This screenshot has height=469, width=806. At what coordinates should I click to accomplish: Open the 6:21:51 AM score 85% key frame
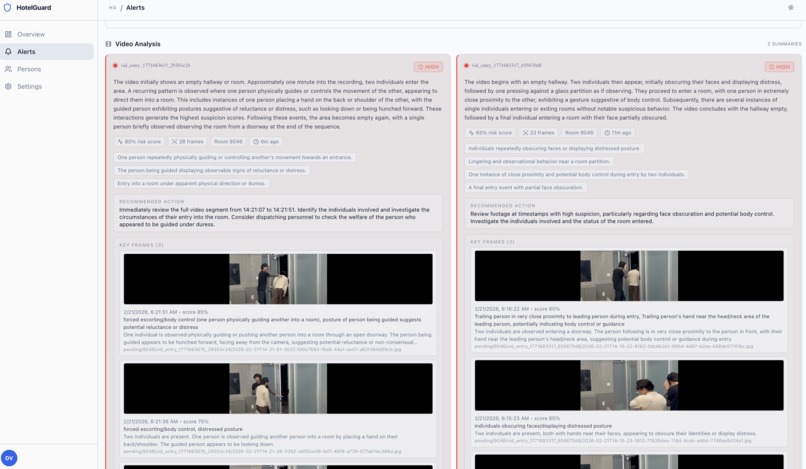[x=278, y=279]
